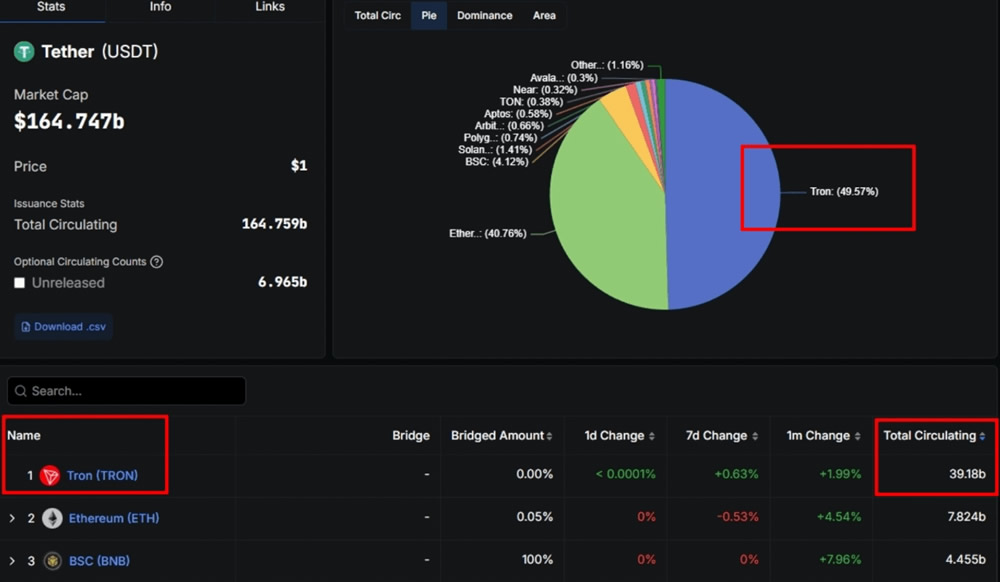
Task: Click the 100% BSC bridged amount
Action: (x=537, y=560)
